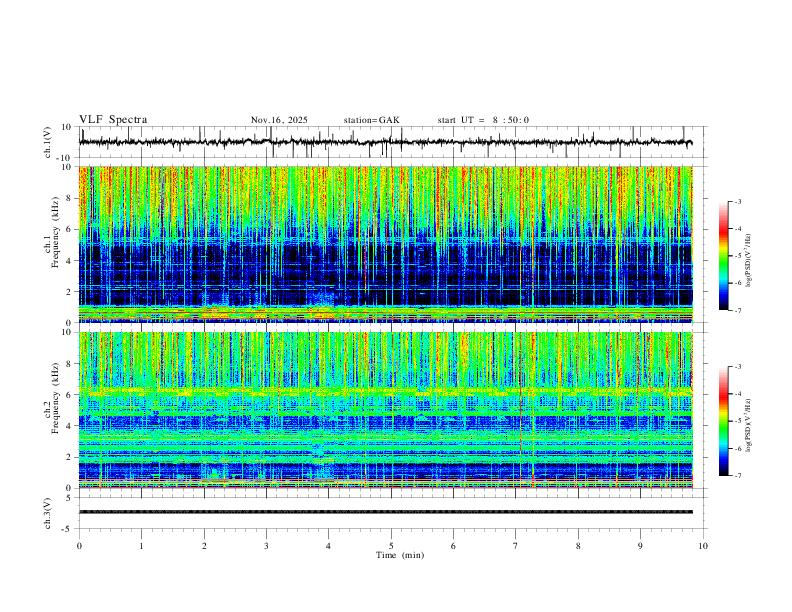The height and width of the screenshot is (612, 792).
Task: Click the ch.3 flat signal trace
Action: [x=386, y=512]
